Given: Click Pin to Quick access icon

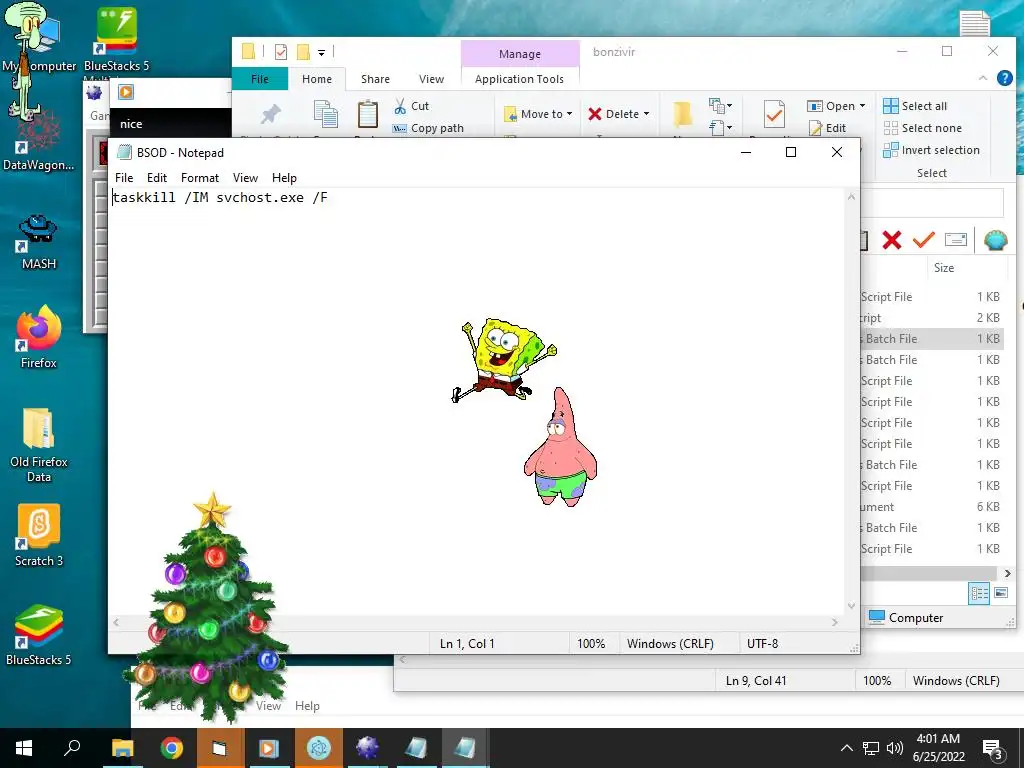Looking at the screenshot, I should pyautogui.click(x=270, y=114).
